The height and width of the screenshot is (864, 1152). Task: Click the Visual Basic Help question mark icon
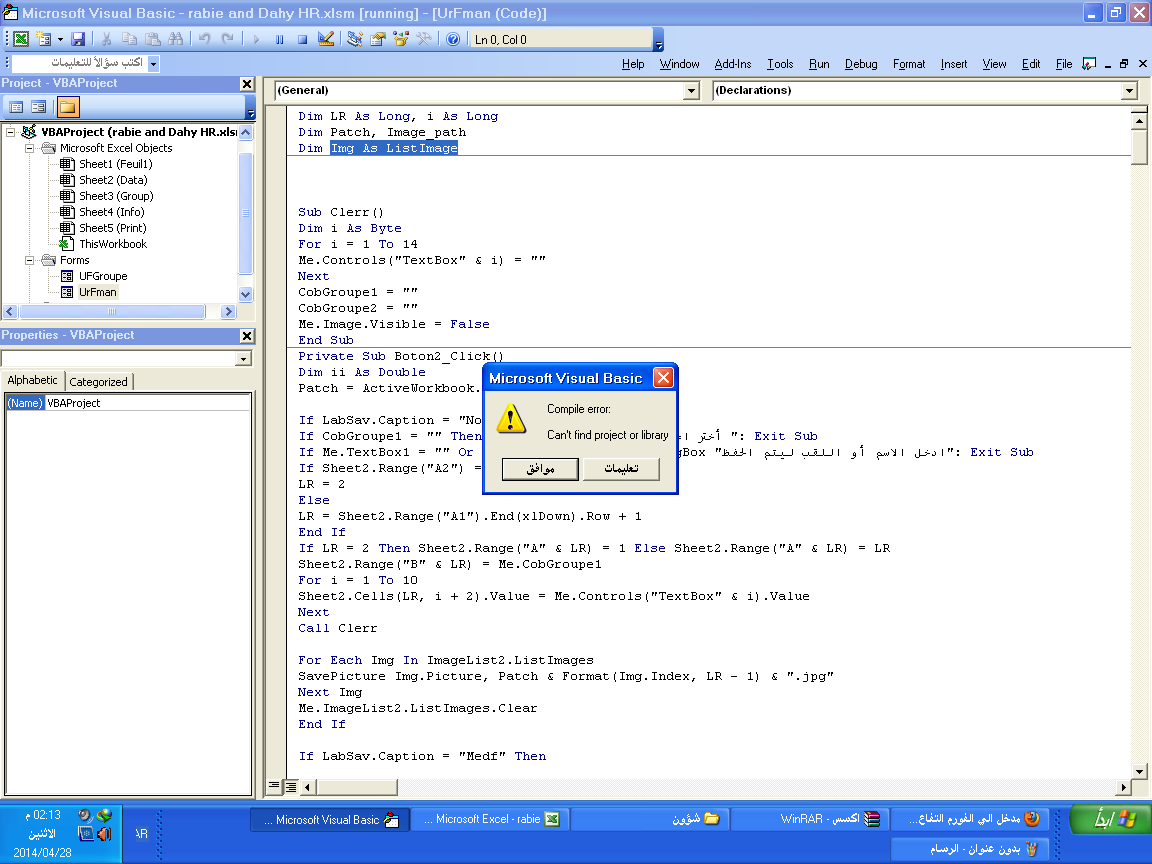[453, 39]
